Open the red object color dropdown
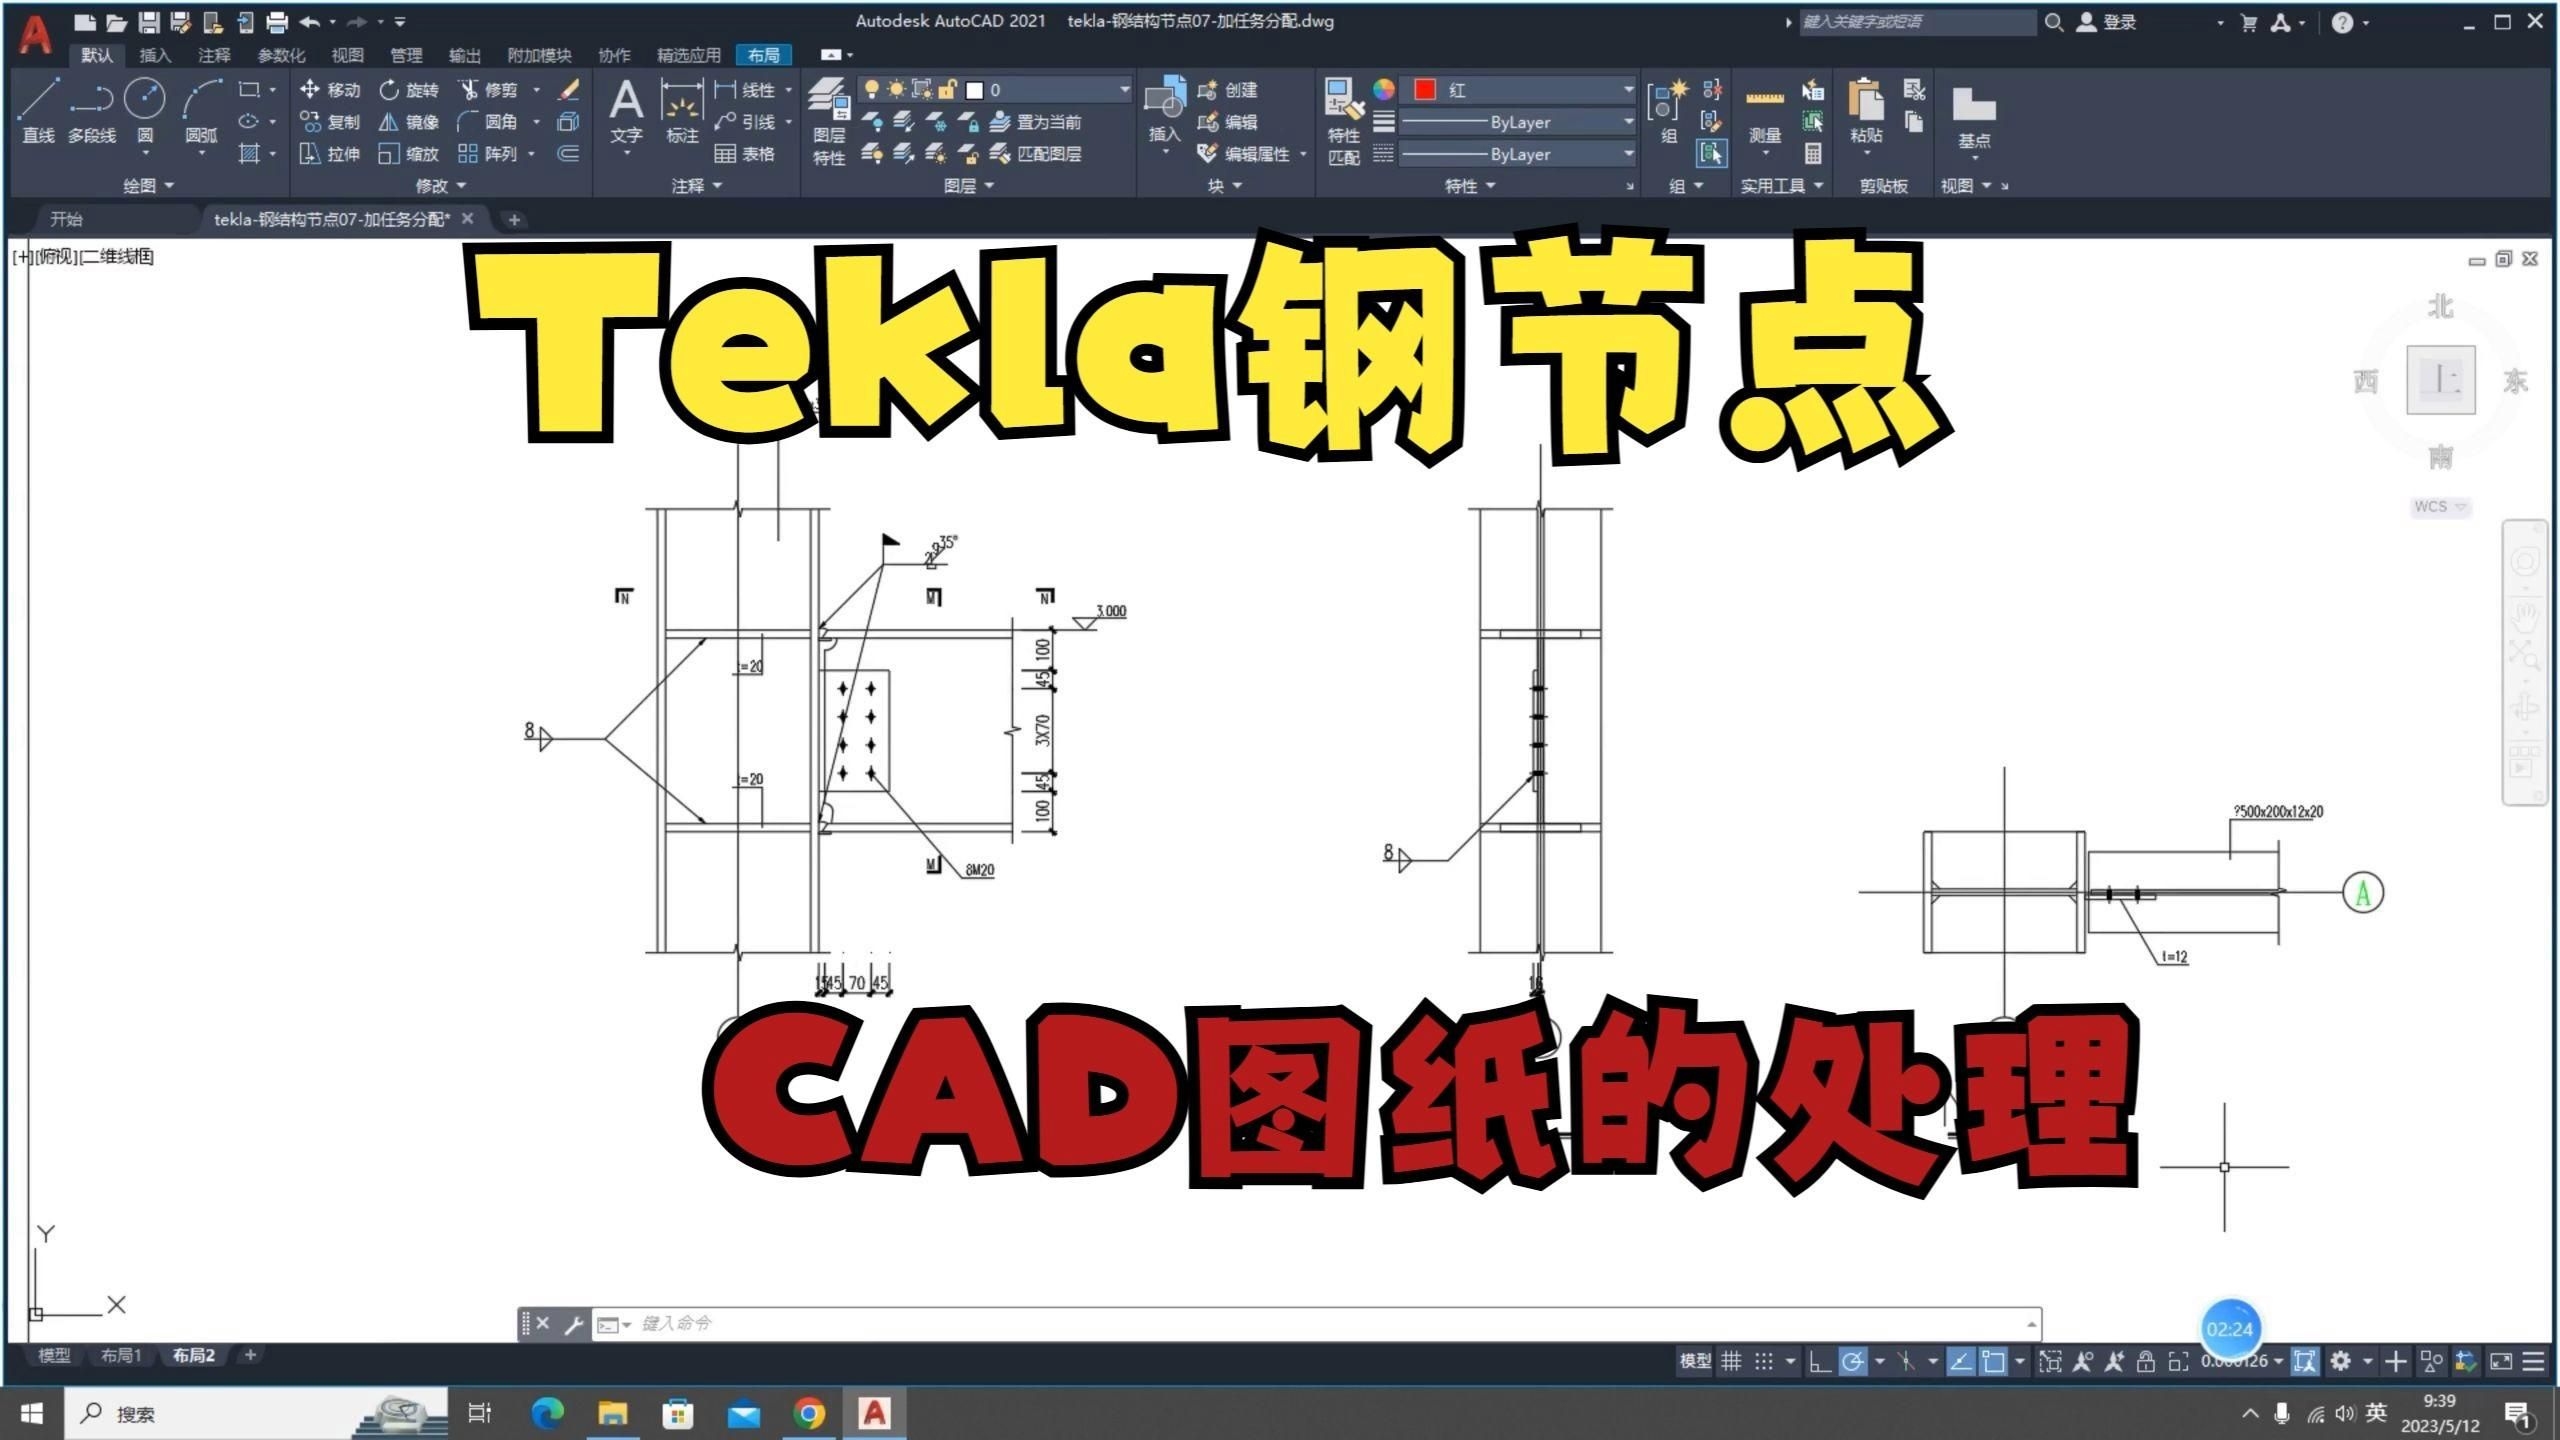The image size is (2560, 1440). (1625, 89)
